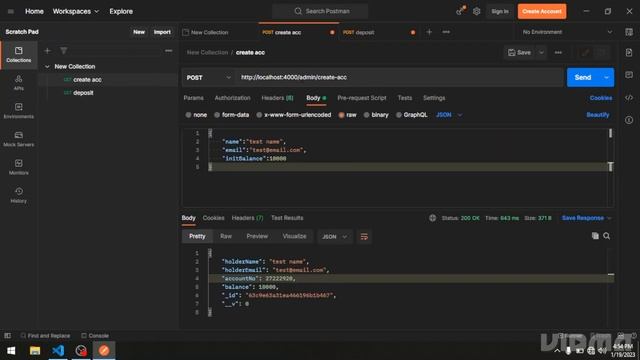Switch to the Tests tab
This screenshot has width=640, height=360.
[404, 98]
